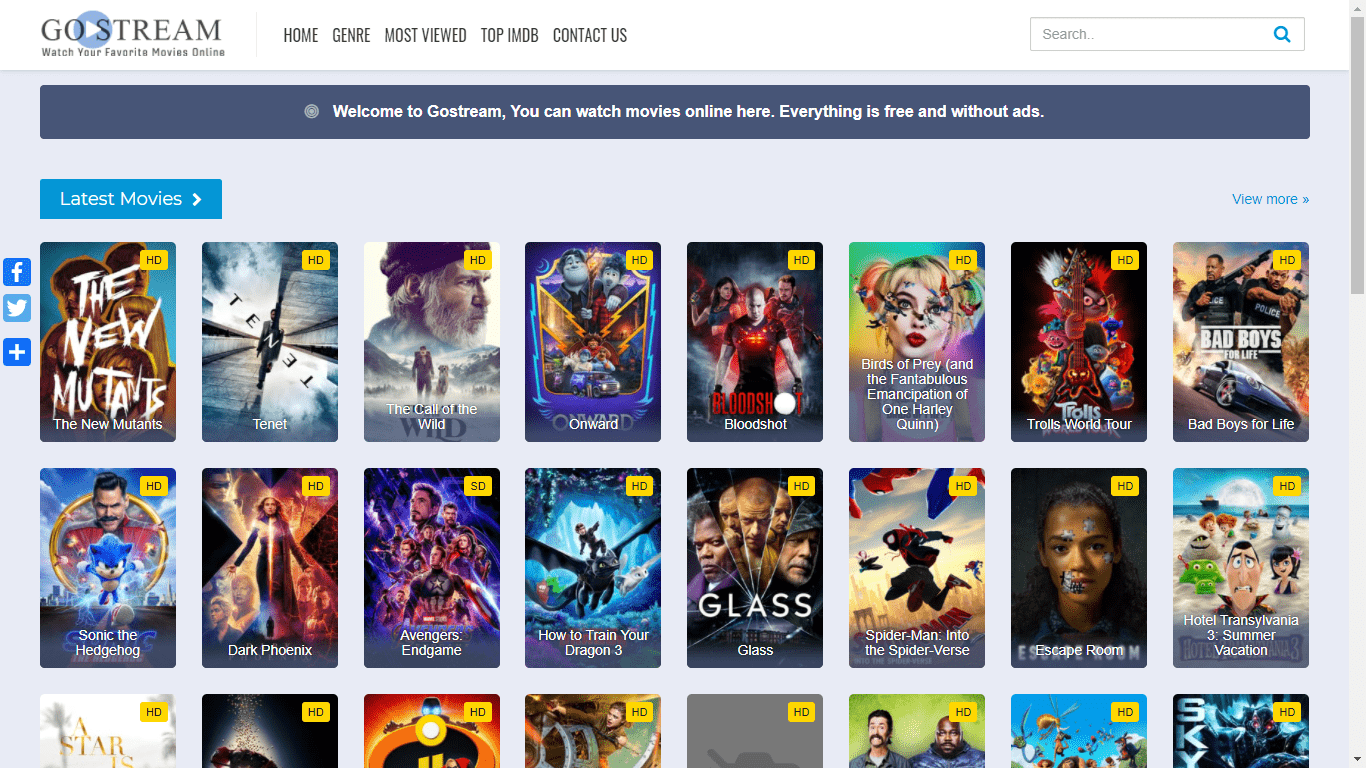The image size is (1366, 768).
Task: Click the SD badge on Avengers: Endgame
Action: [478, 486]
